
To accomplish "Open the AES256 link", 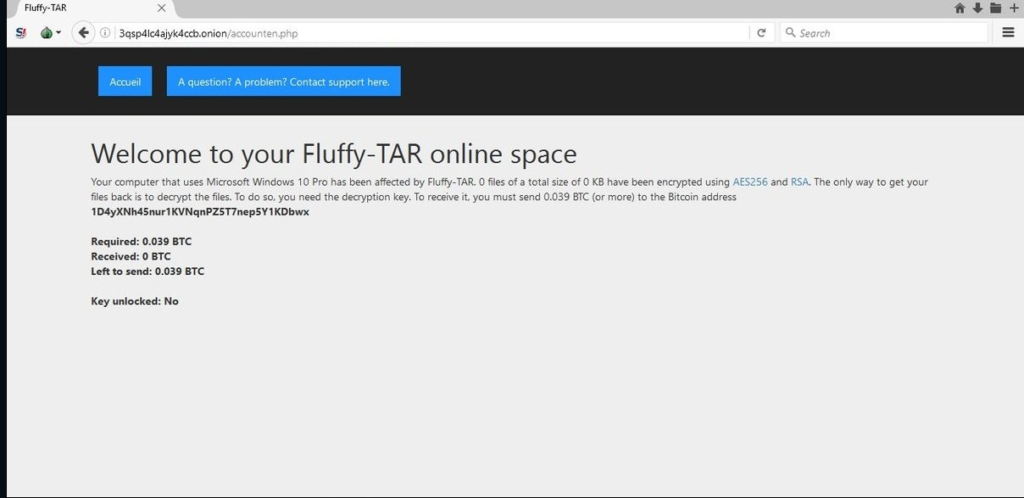I will [750, 182].
